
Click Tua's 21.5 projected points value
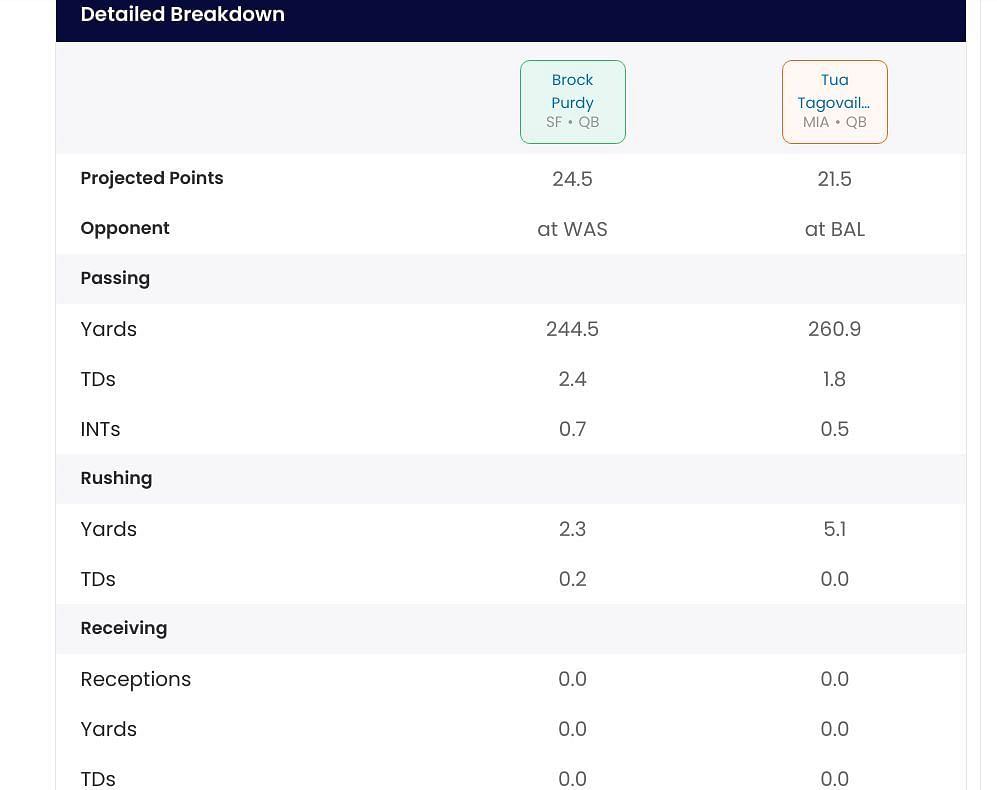[834, 179]
